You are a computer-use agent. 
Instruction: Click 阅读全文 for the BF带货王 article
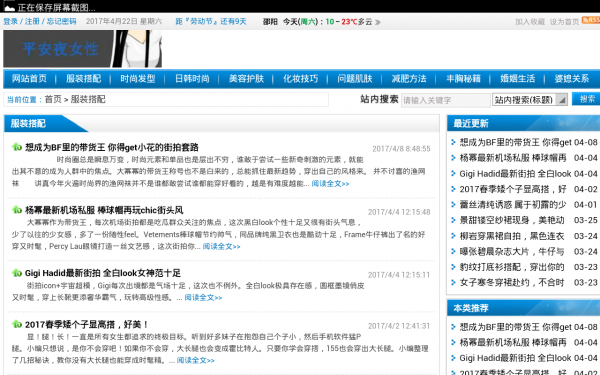click(x=330, y=184)
